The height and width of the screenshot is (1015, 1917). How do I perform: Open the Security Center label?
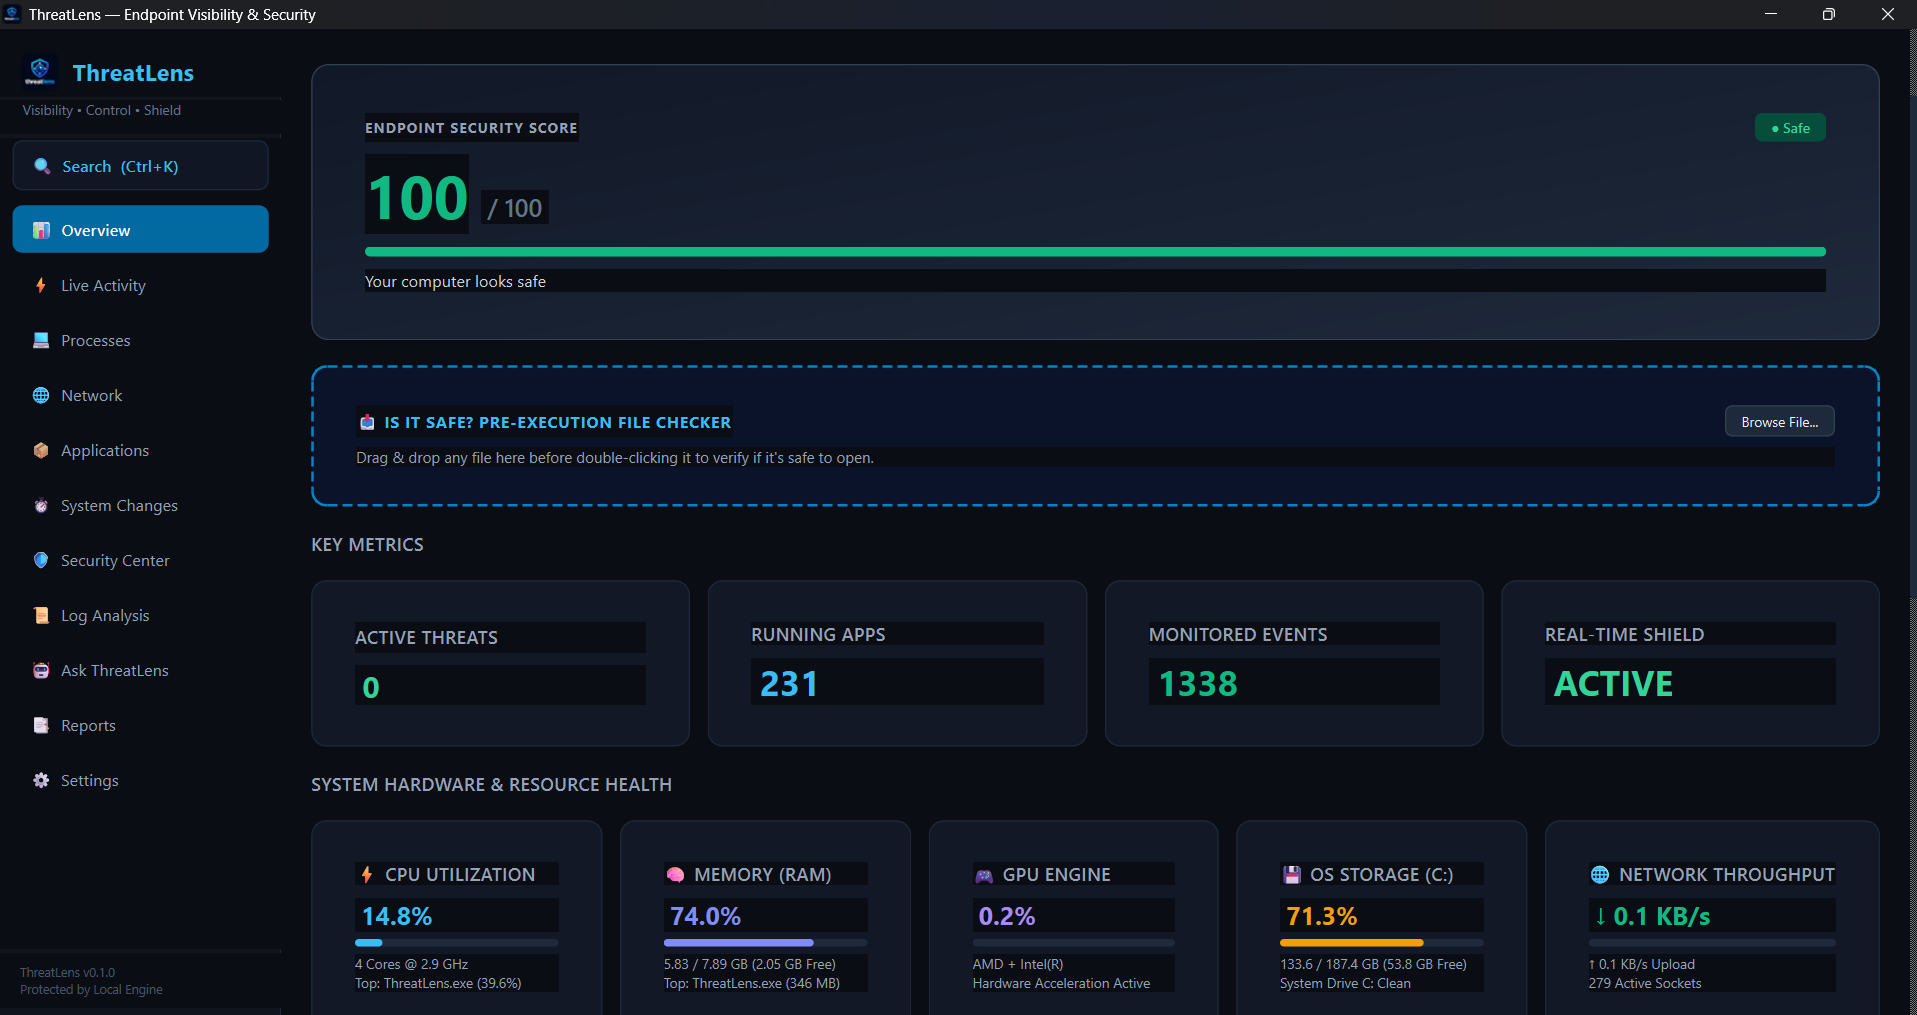tap(115, 560)
